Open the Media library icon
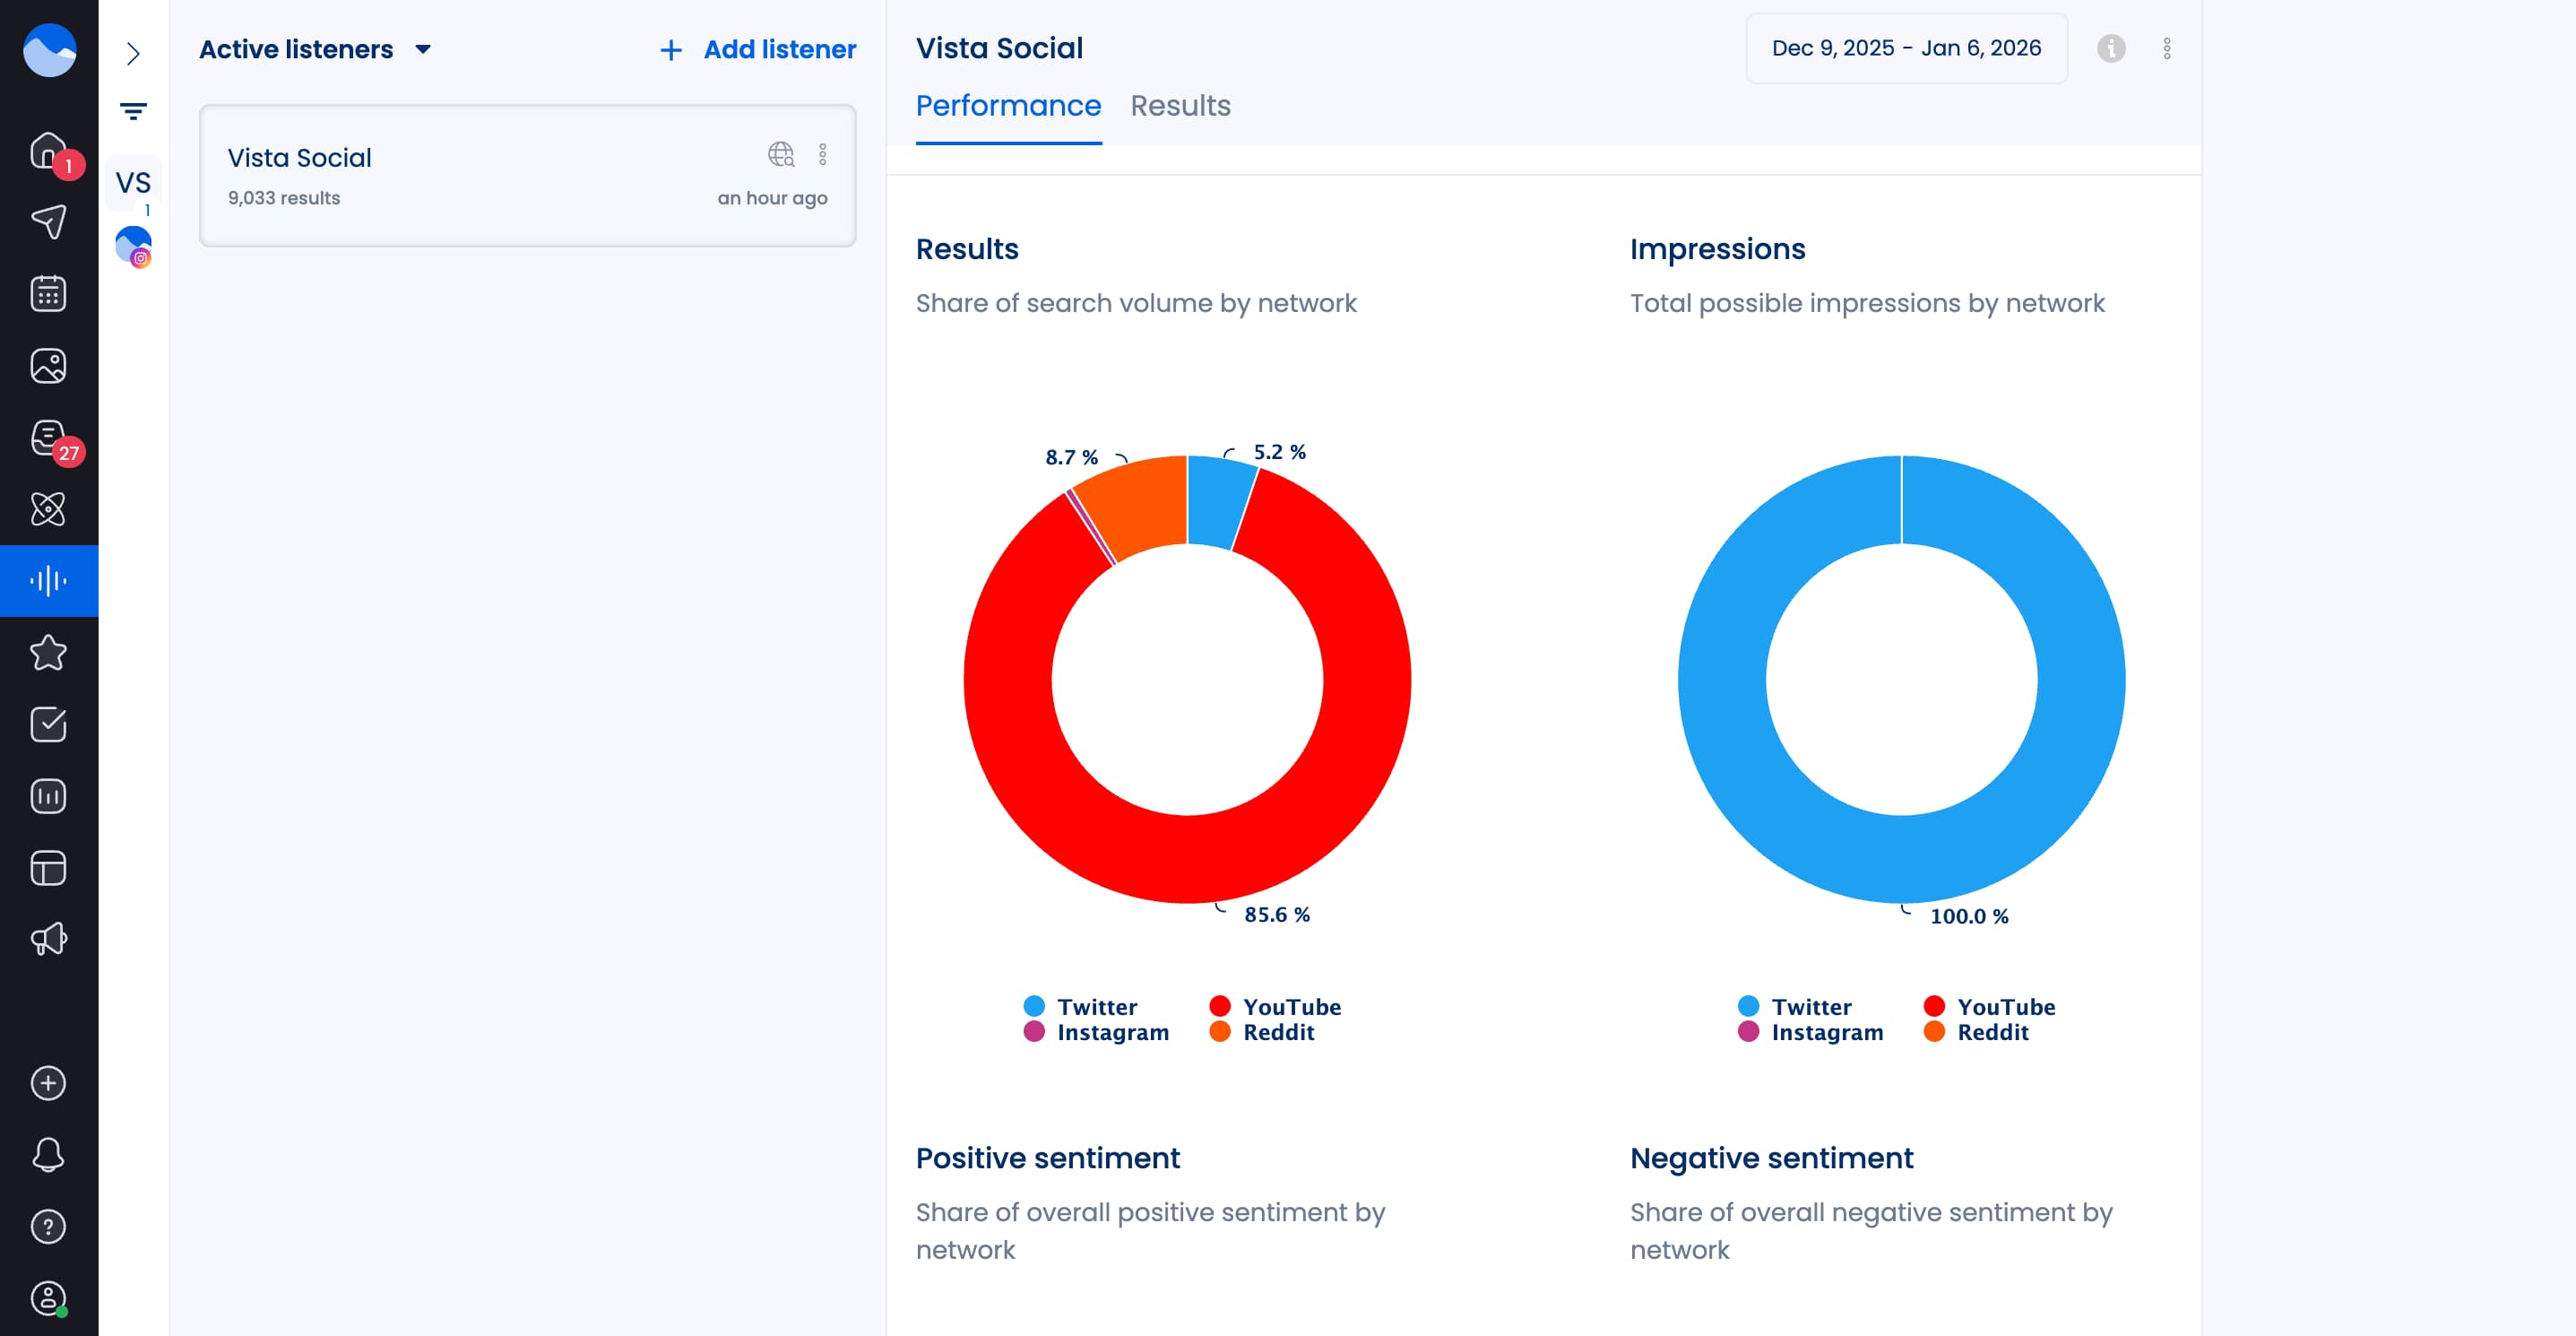 pyautogui.click(x=48, y=365)
